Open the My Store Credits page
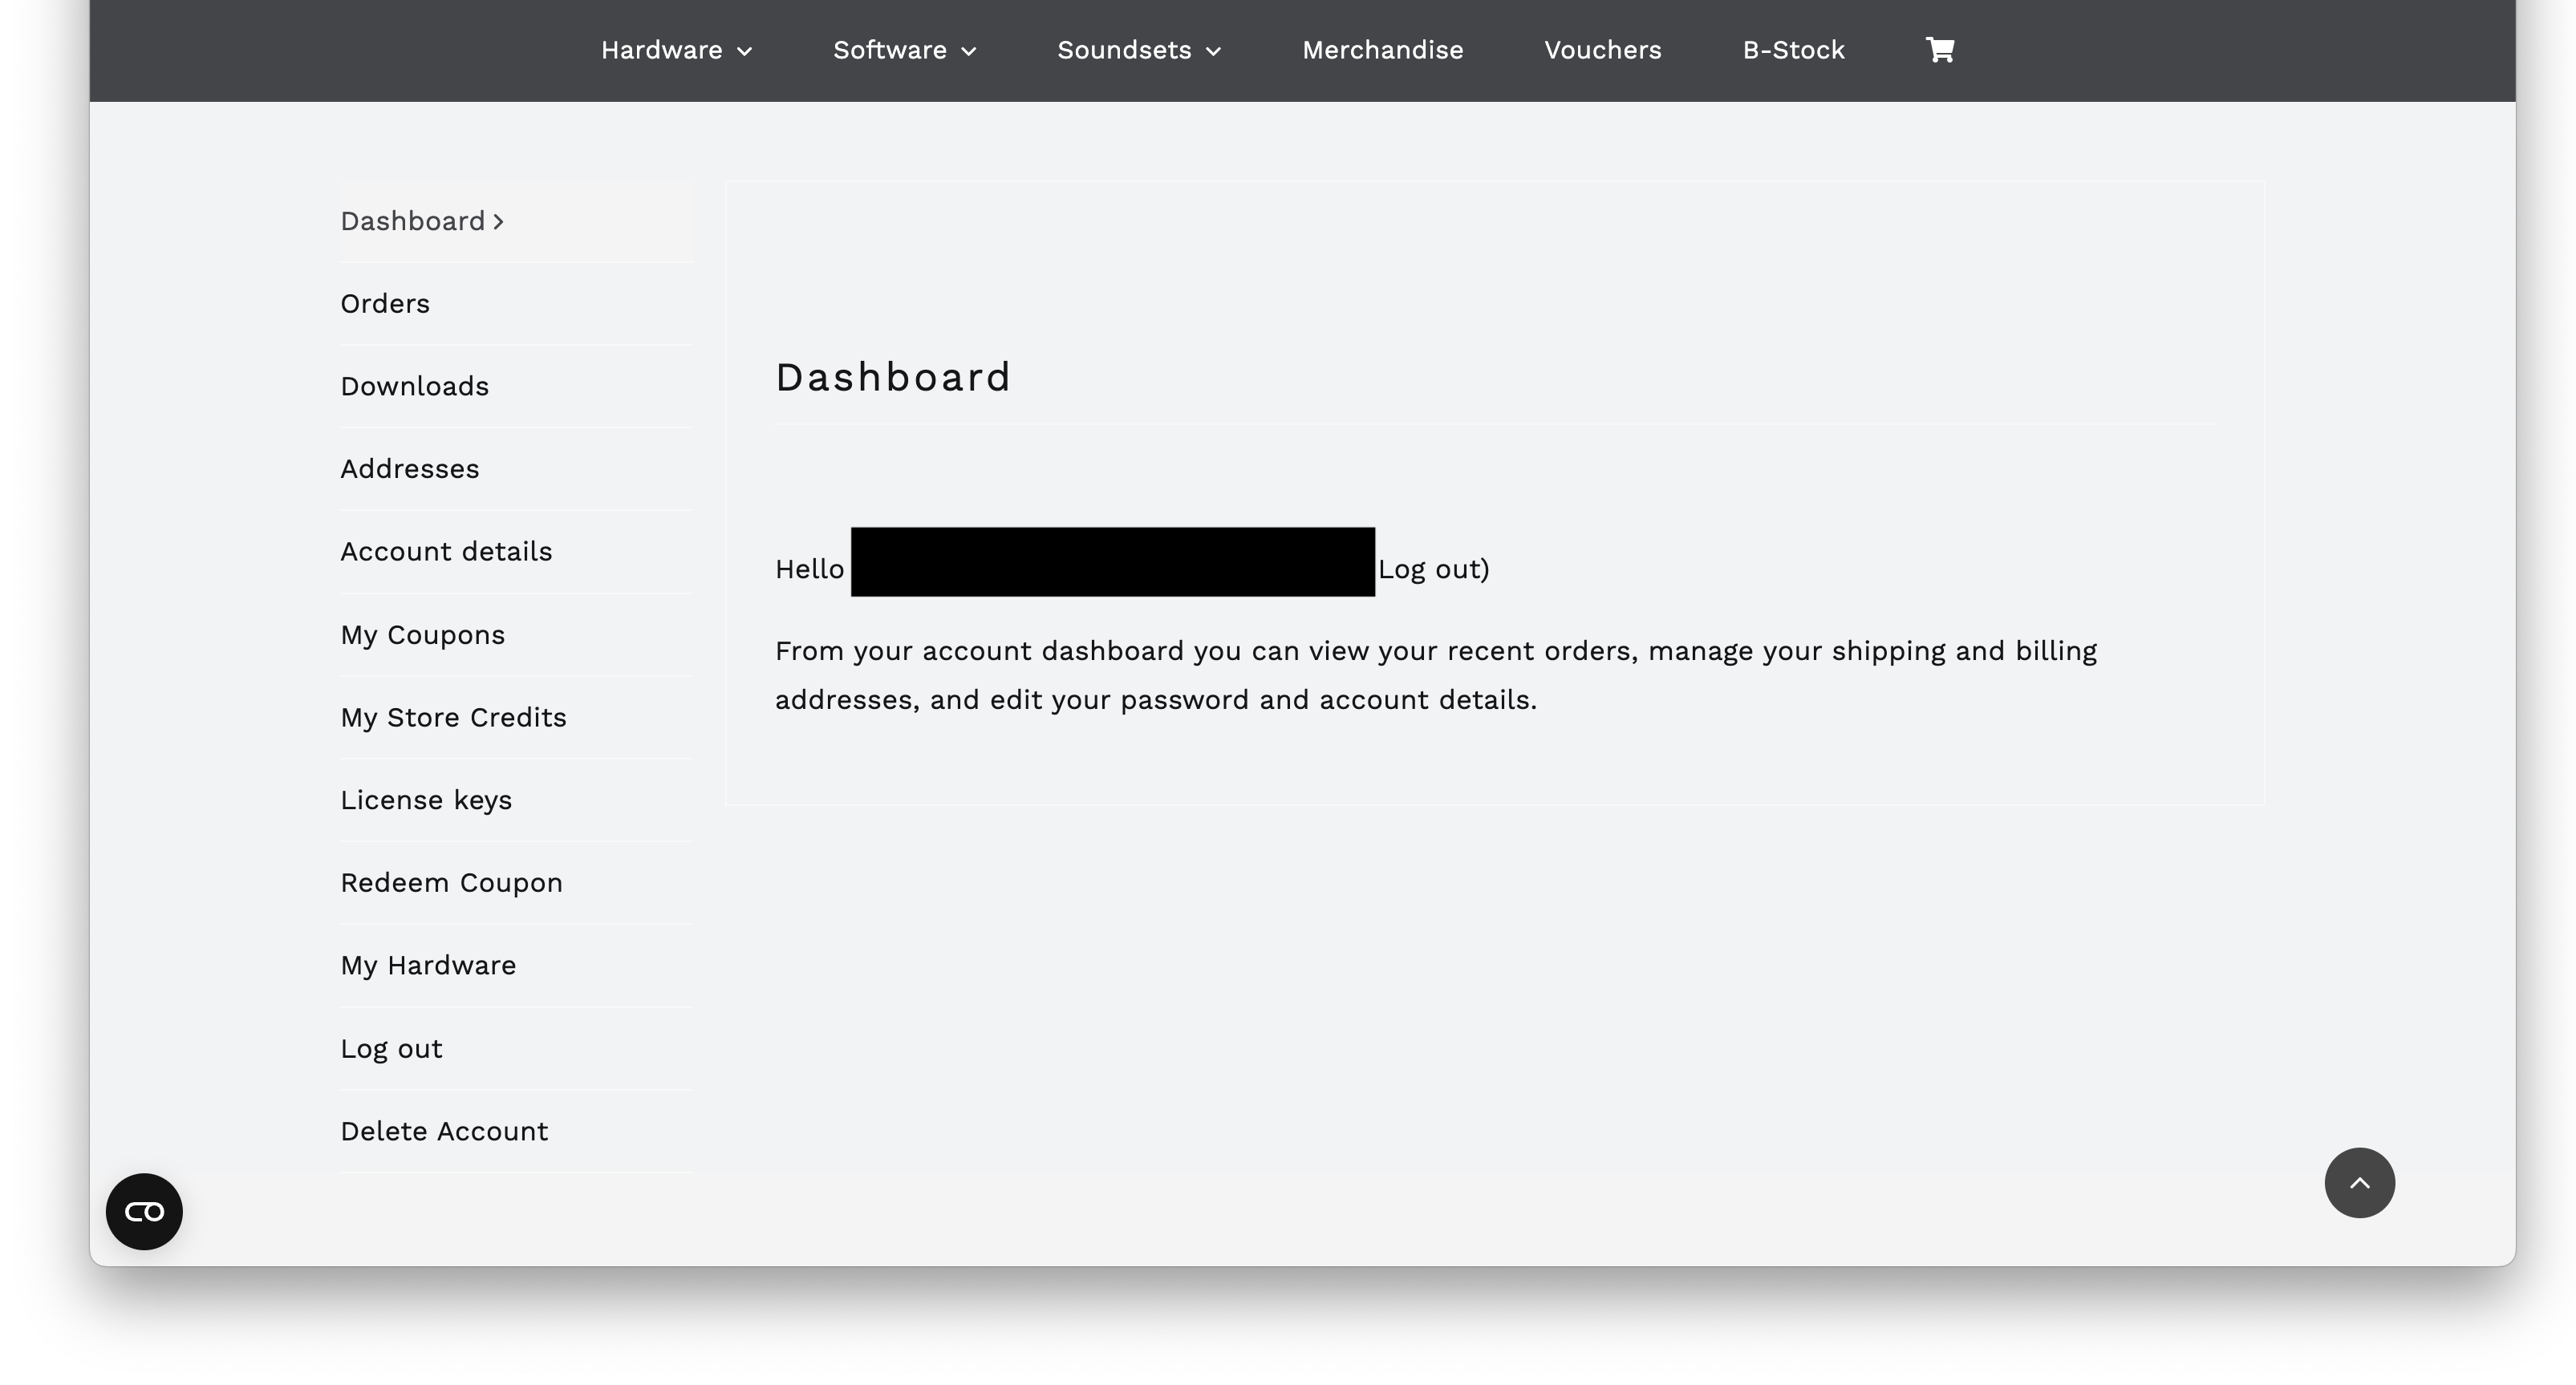Image resolution: width=2576 pixels, height=1385 pixels. [x=453, y=718]
